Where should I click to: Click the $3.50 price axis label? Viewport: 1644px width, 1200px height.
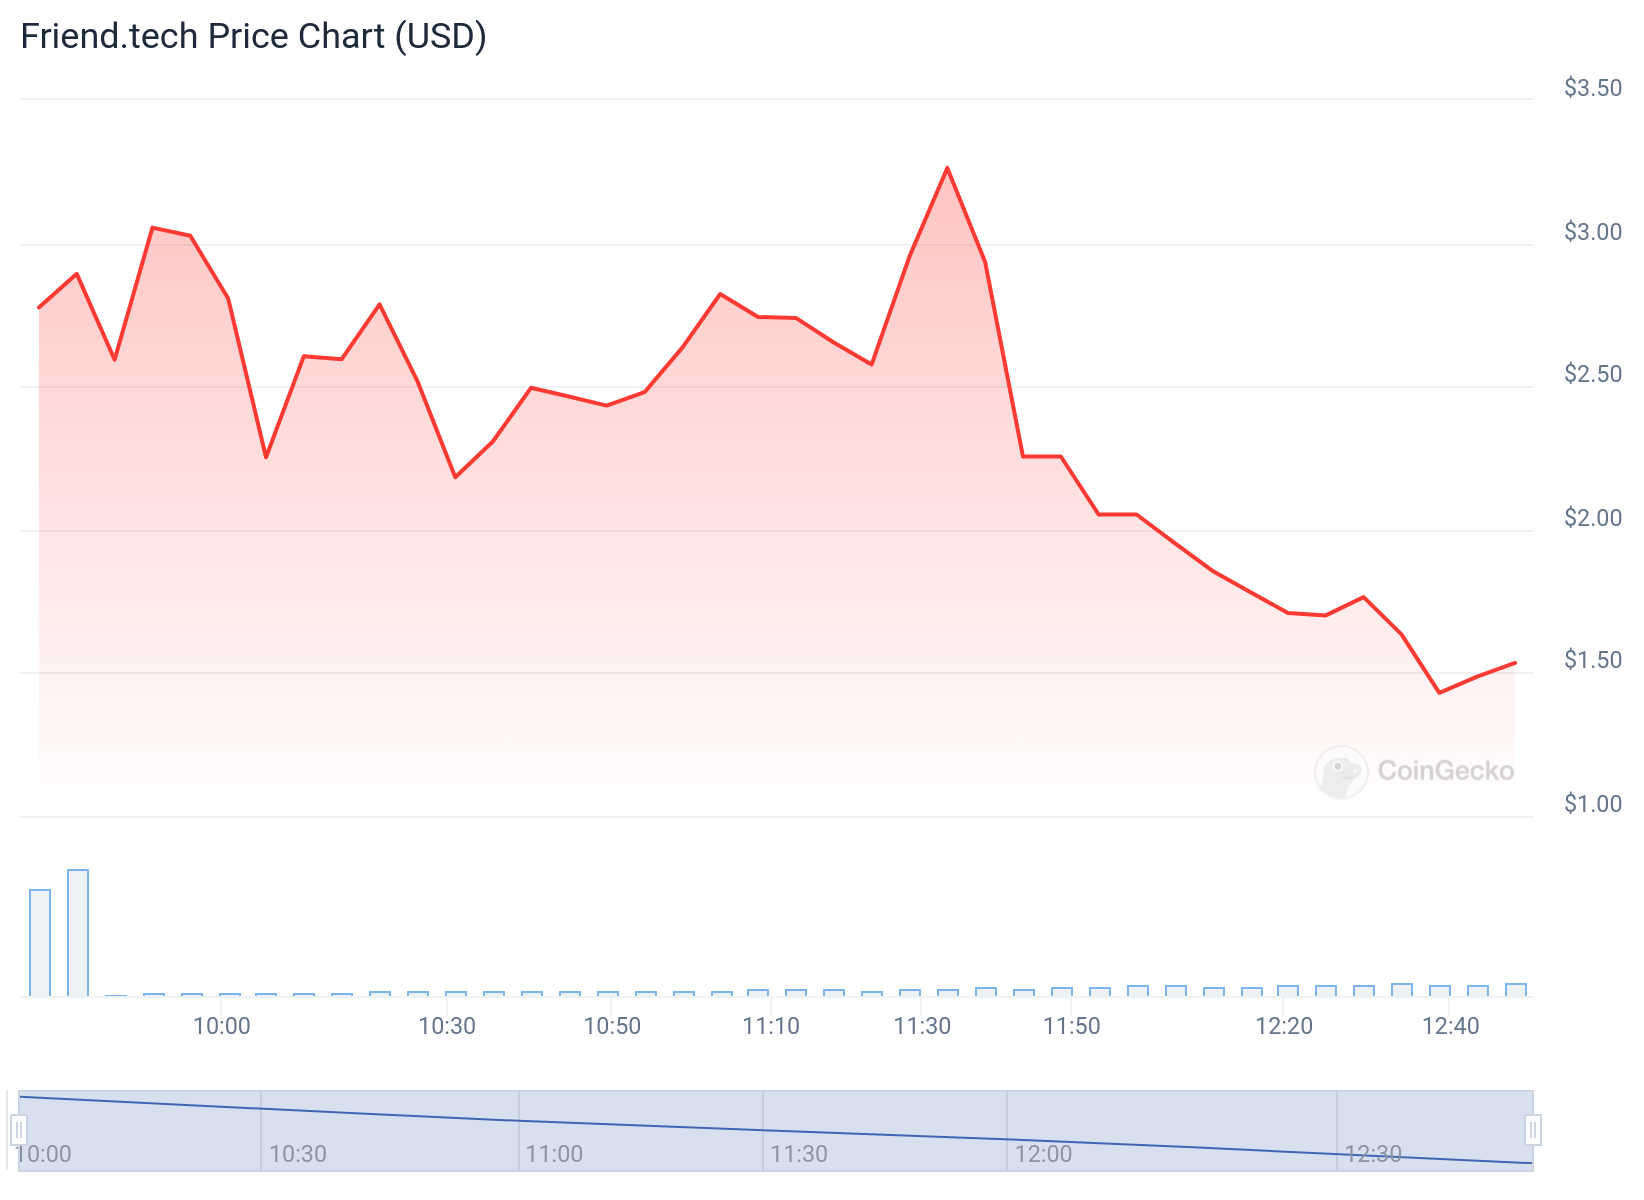[x=1593, y=88]
